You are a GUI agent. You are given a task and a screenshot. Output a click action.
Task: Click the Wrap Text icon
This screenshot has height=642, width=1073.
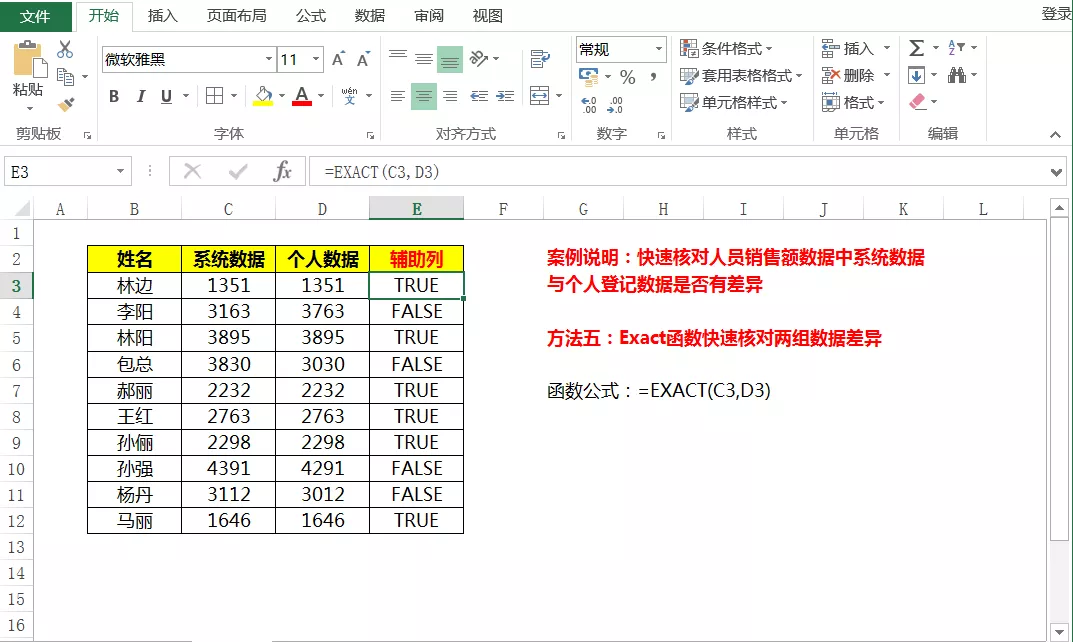[x=540, y=59]
